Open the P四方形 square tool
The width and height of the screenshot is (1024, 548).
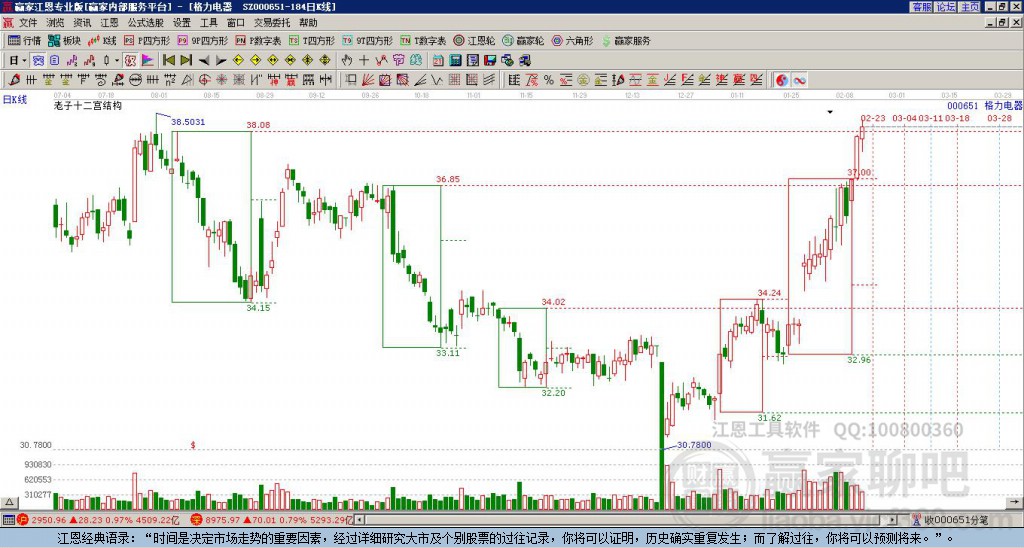[147, 40]
